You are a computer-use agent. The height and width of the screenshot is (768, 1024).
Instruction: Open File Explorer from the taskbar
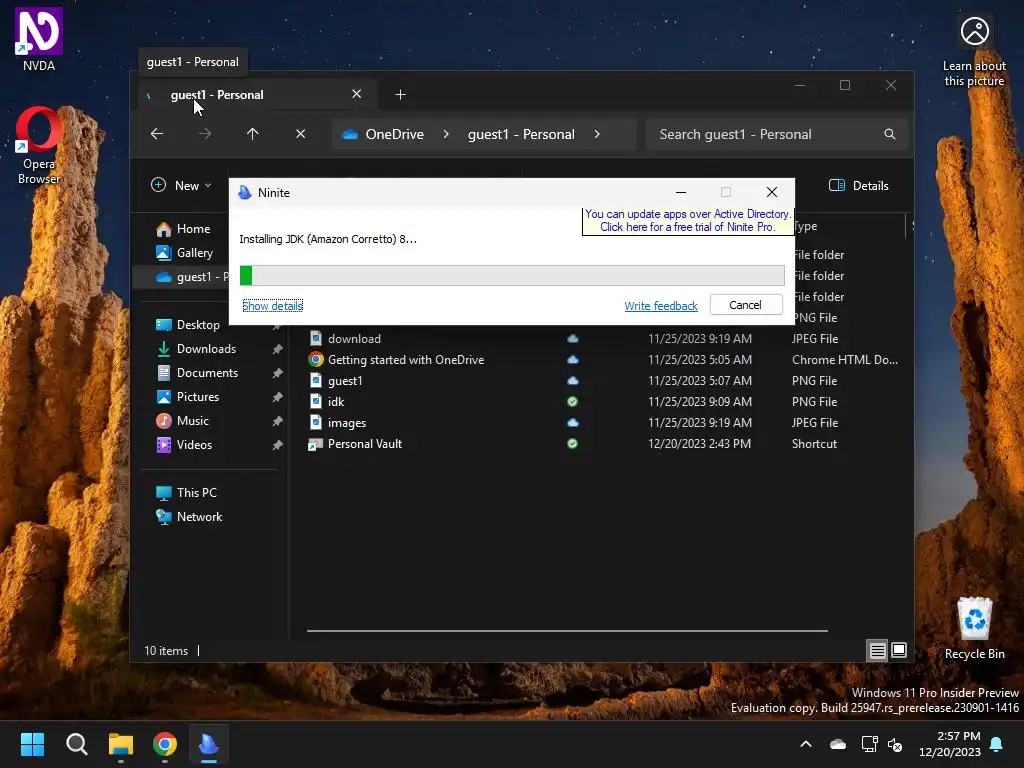pos(121,744)
